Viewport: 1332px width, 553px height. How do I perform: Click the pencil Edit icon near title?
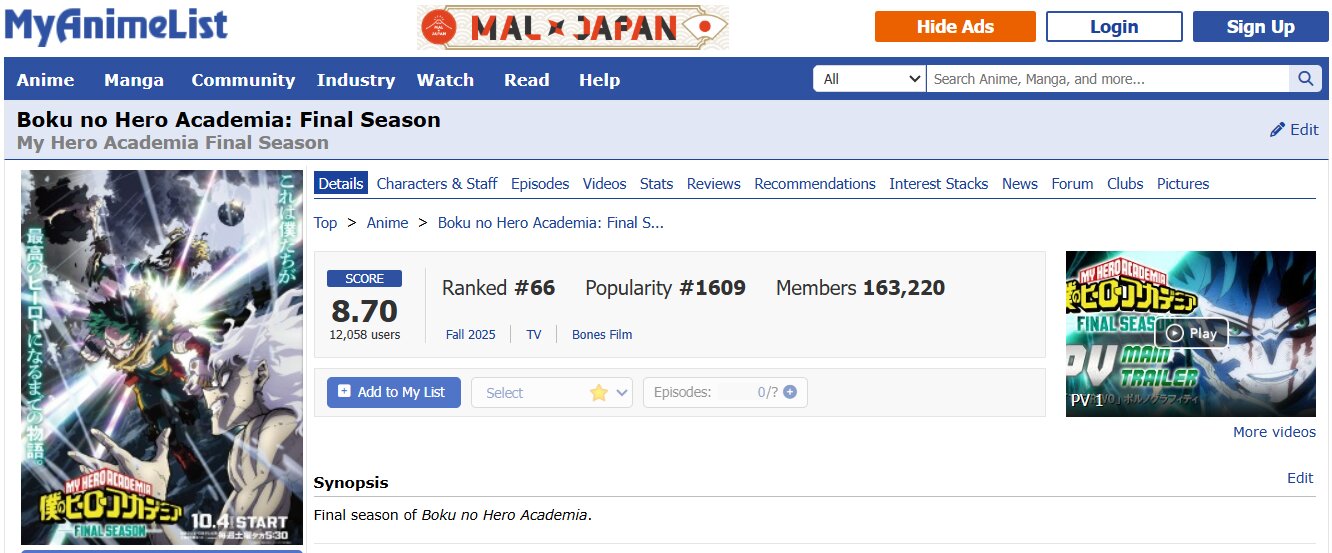pos(1278,130)
